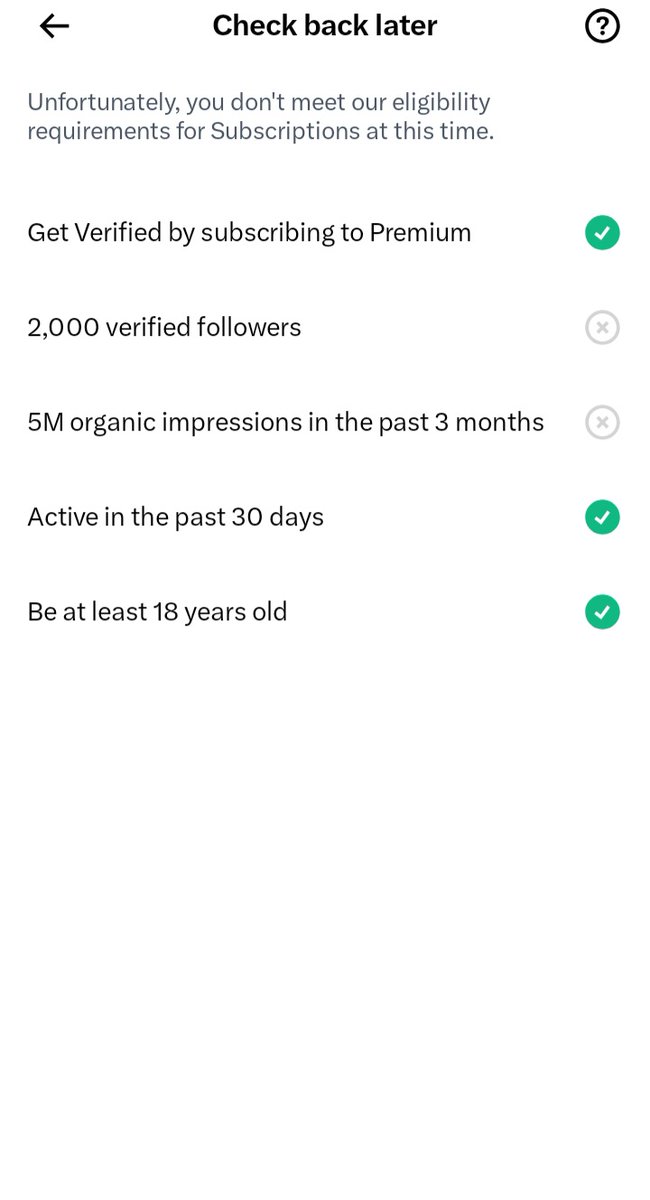Tap the gray X beside 5M organic impressions
Viewport: 650px width, 1200px height.
click(x=602, y=423)
